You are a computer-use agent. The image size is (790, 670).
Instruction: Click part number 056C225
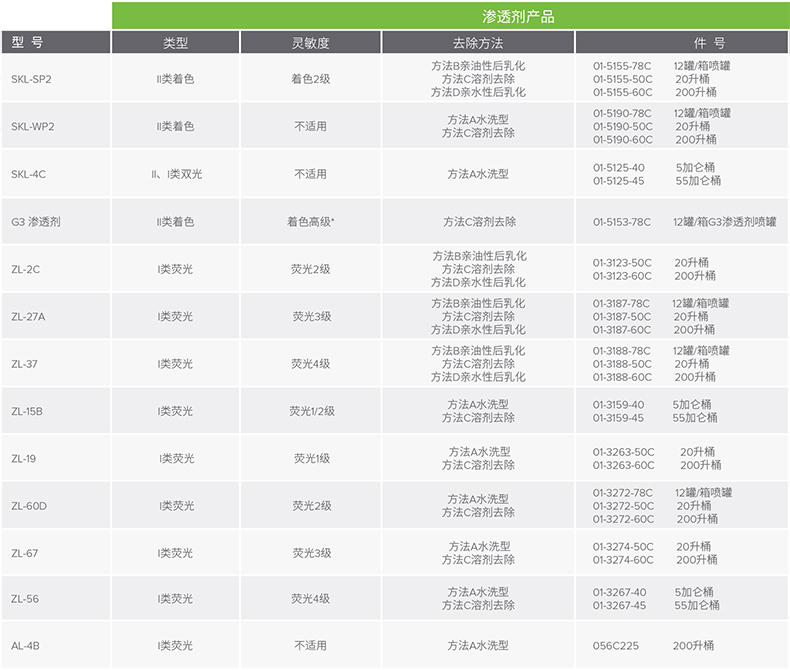click(x=613, y=646)
